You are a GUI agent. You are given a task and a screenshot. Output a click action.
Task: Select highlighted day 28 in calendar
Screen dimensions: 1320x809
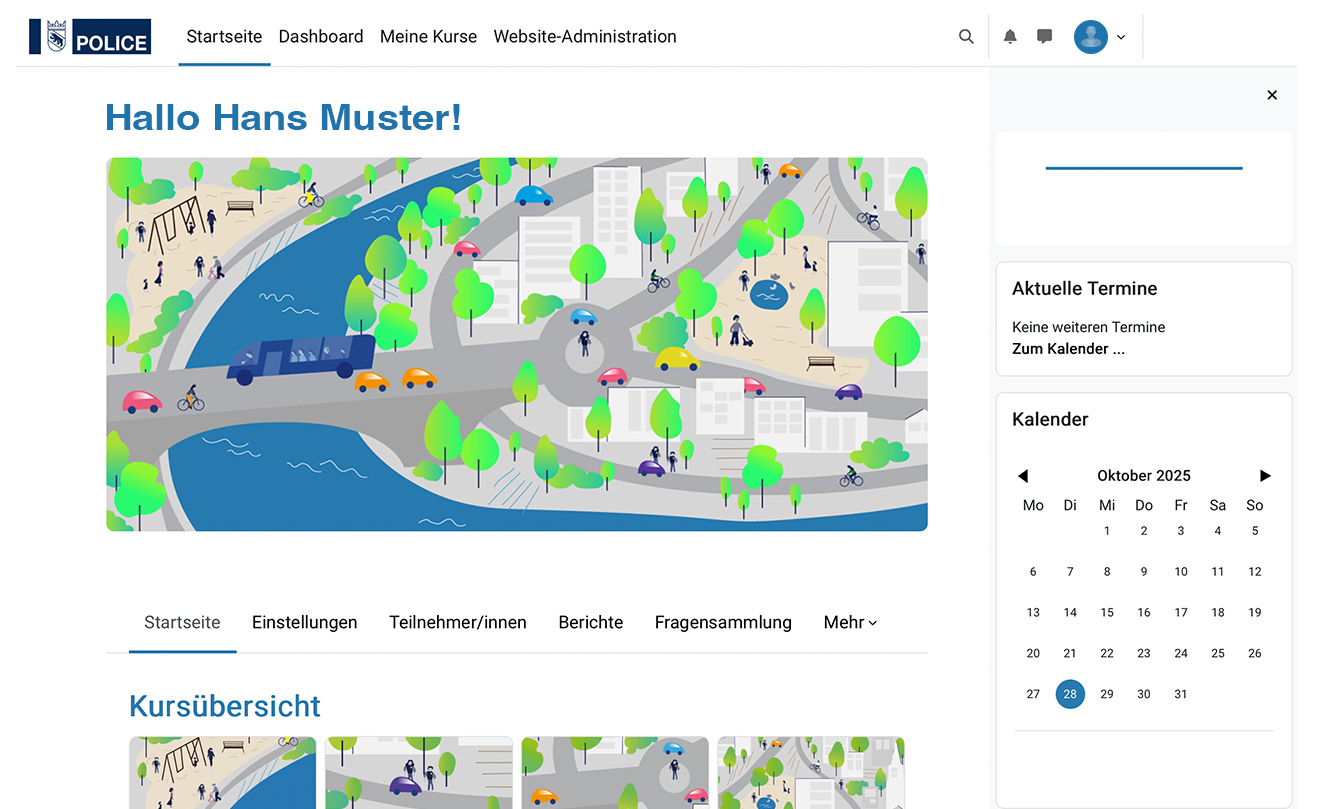[1070, 694]
